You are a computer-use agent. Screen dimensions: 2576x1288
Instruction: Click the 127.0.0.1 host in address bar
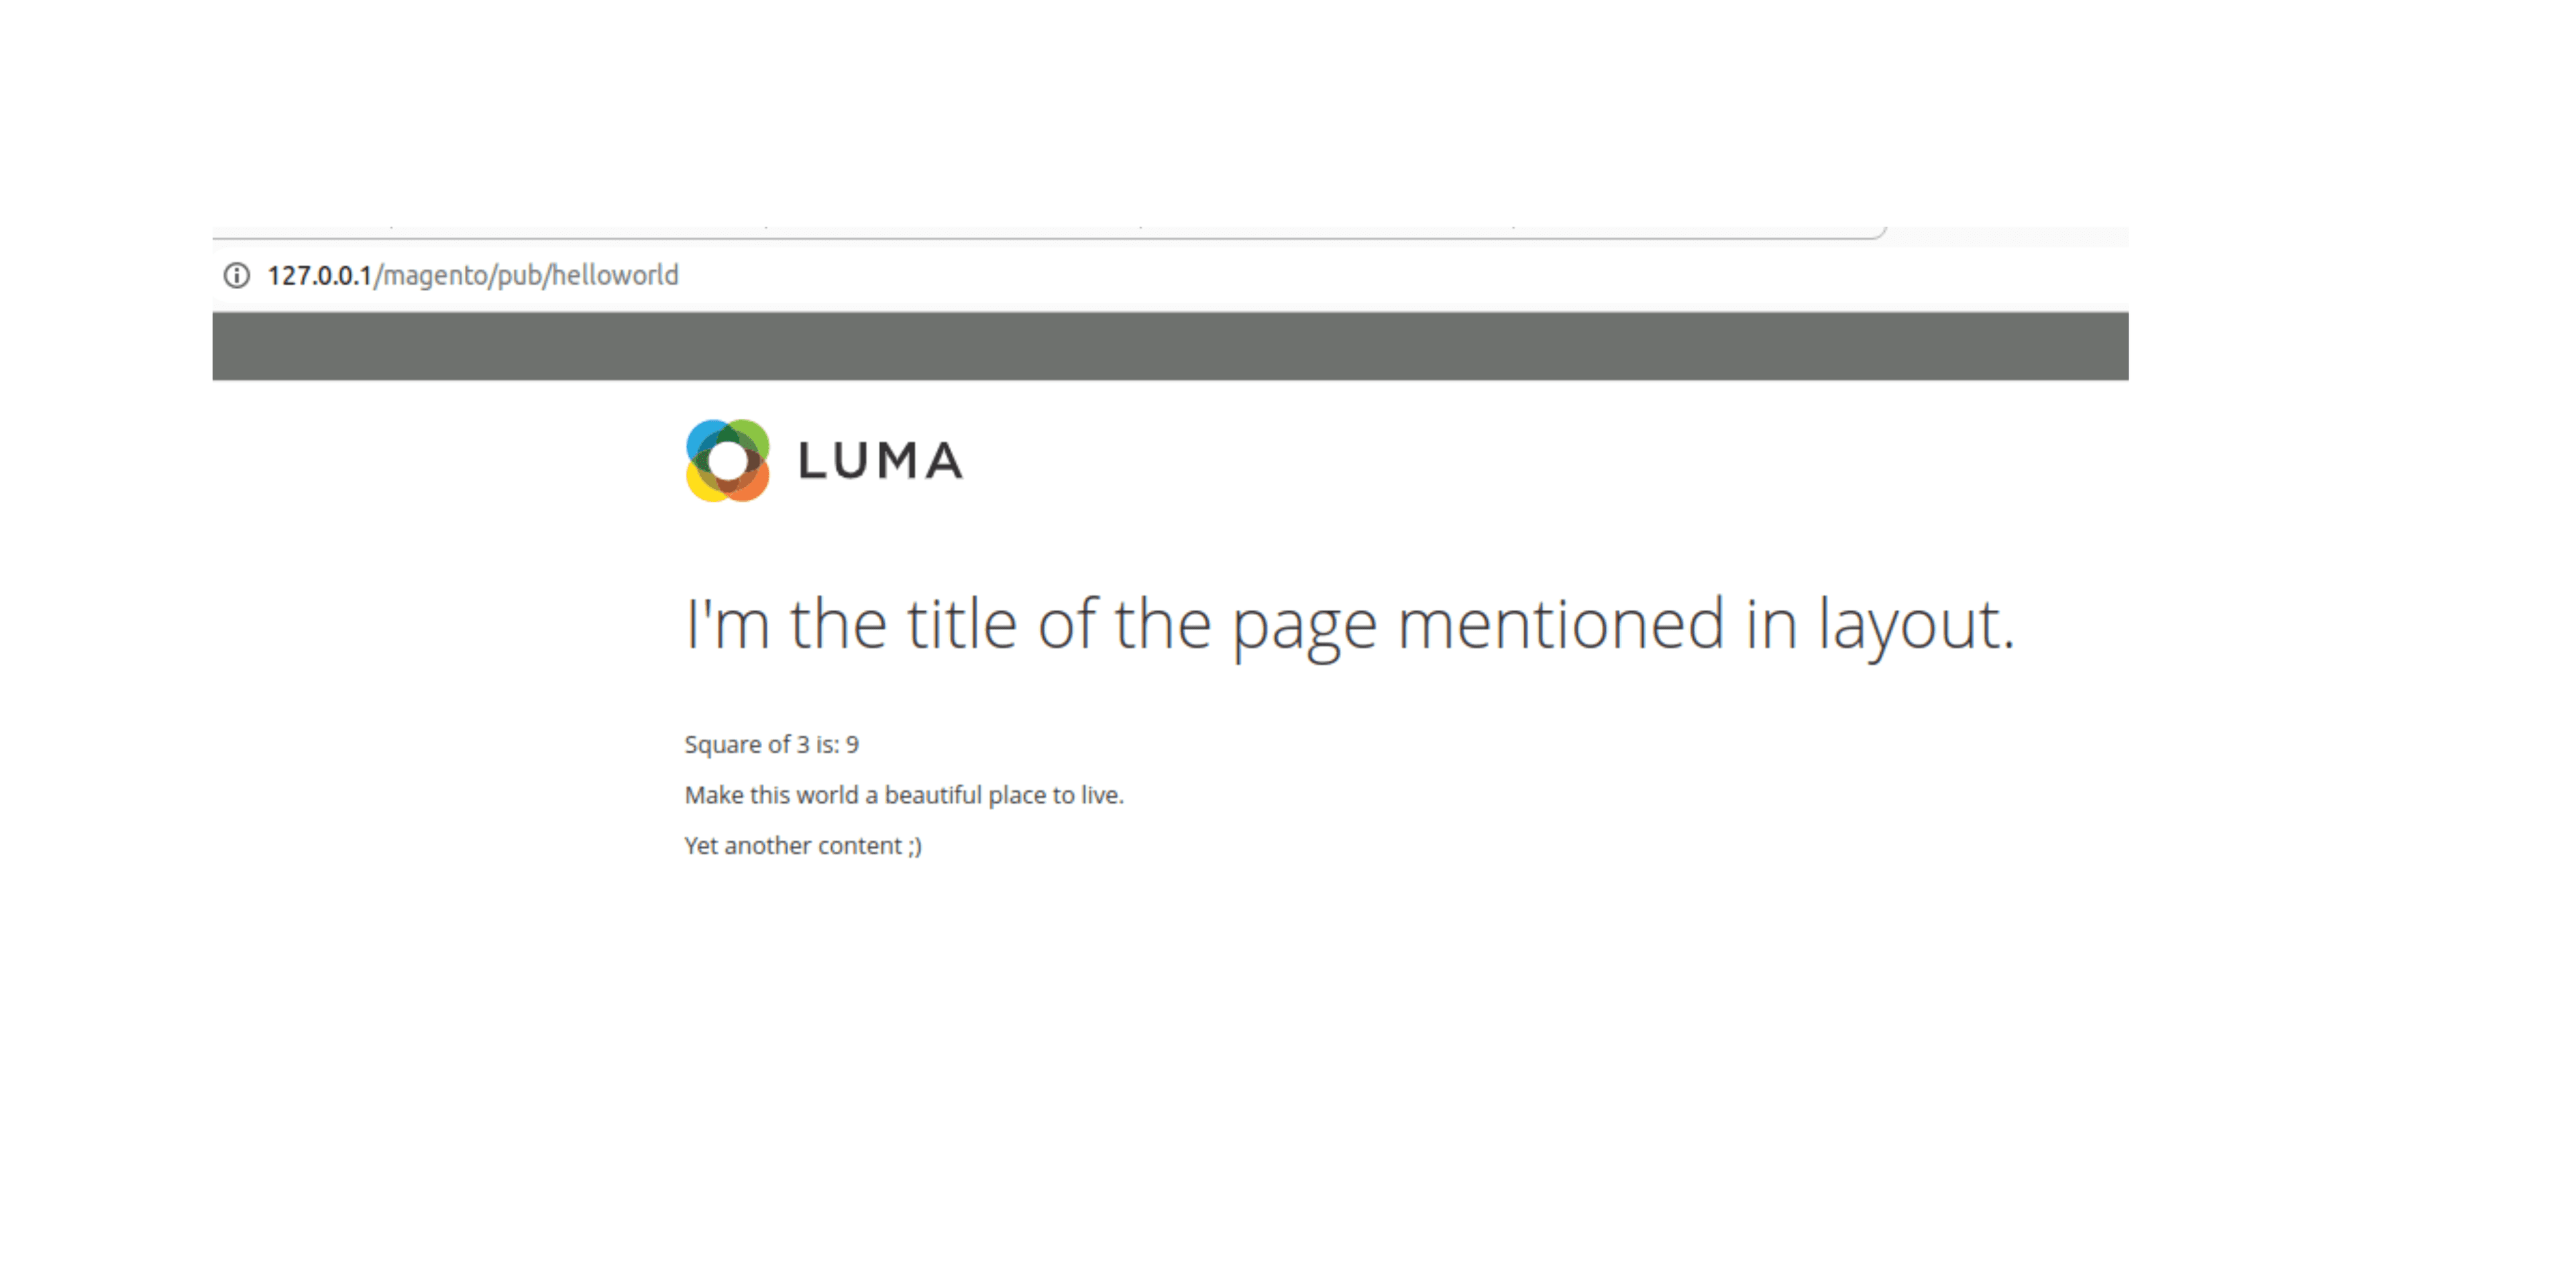319,275
